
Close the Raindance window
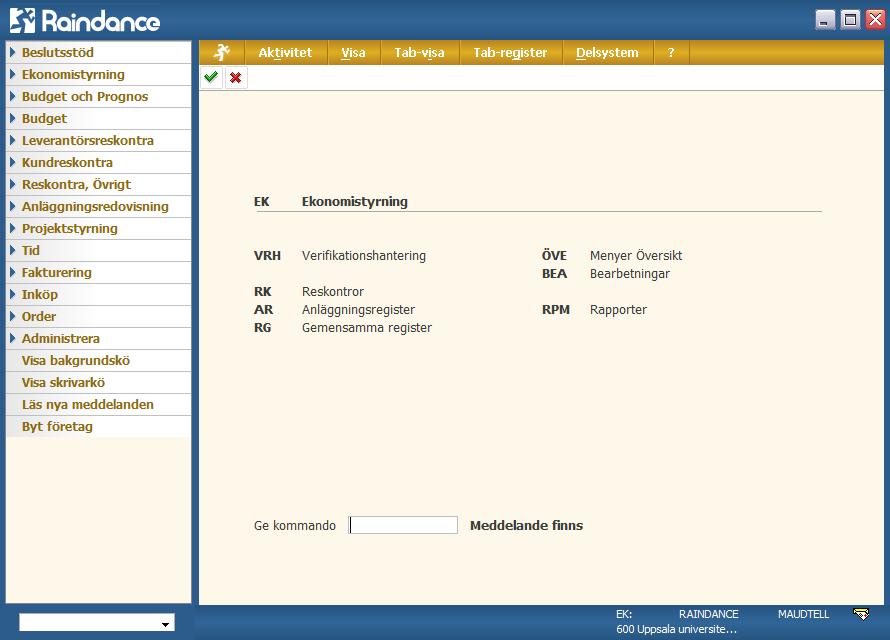coord(875,20)
